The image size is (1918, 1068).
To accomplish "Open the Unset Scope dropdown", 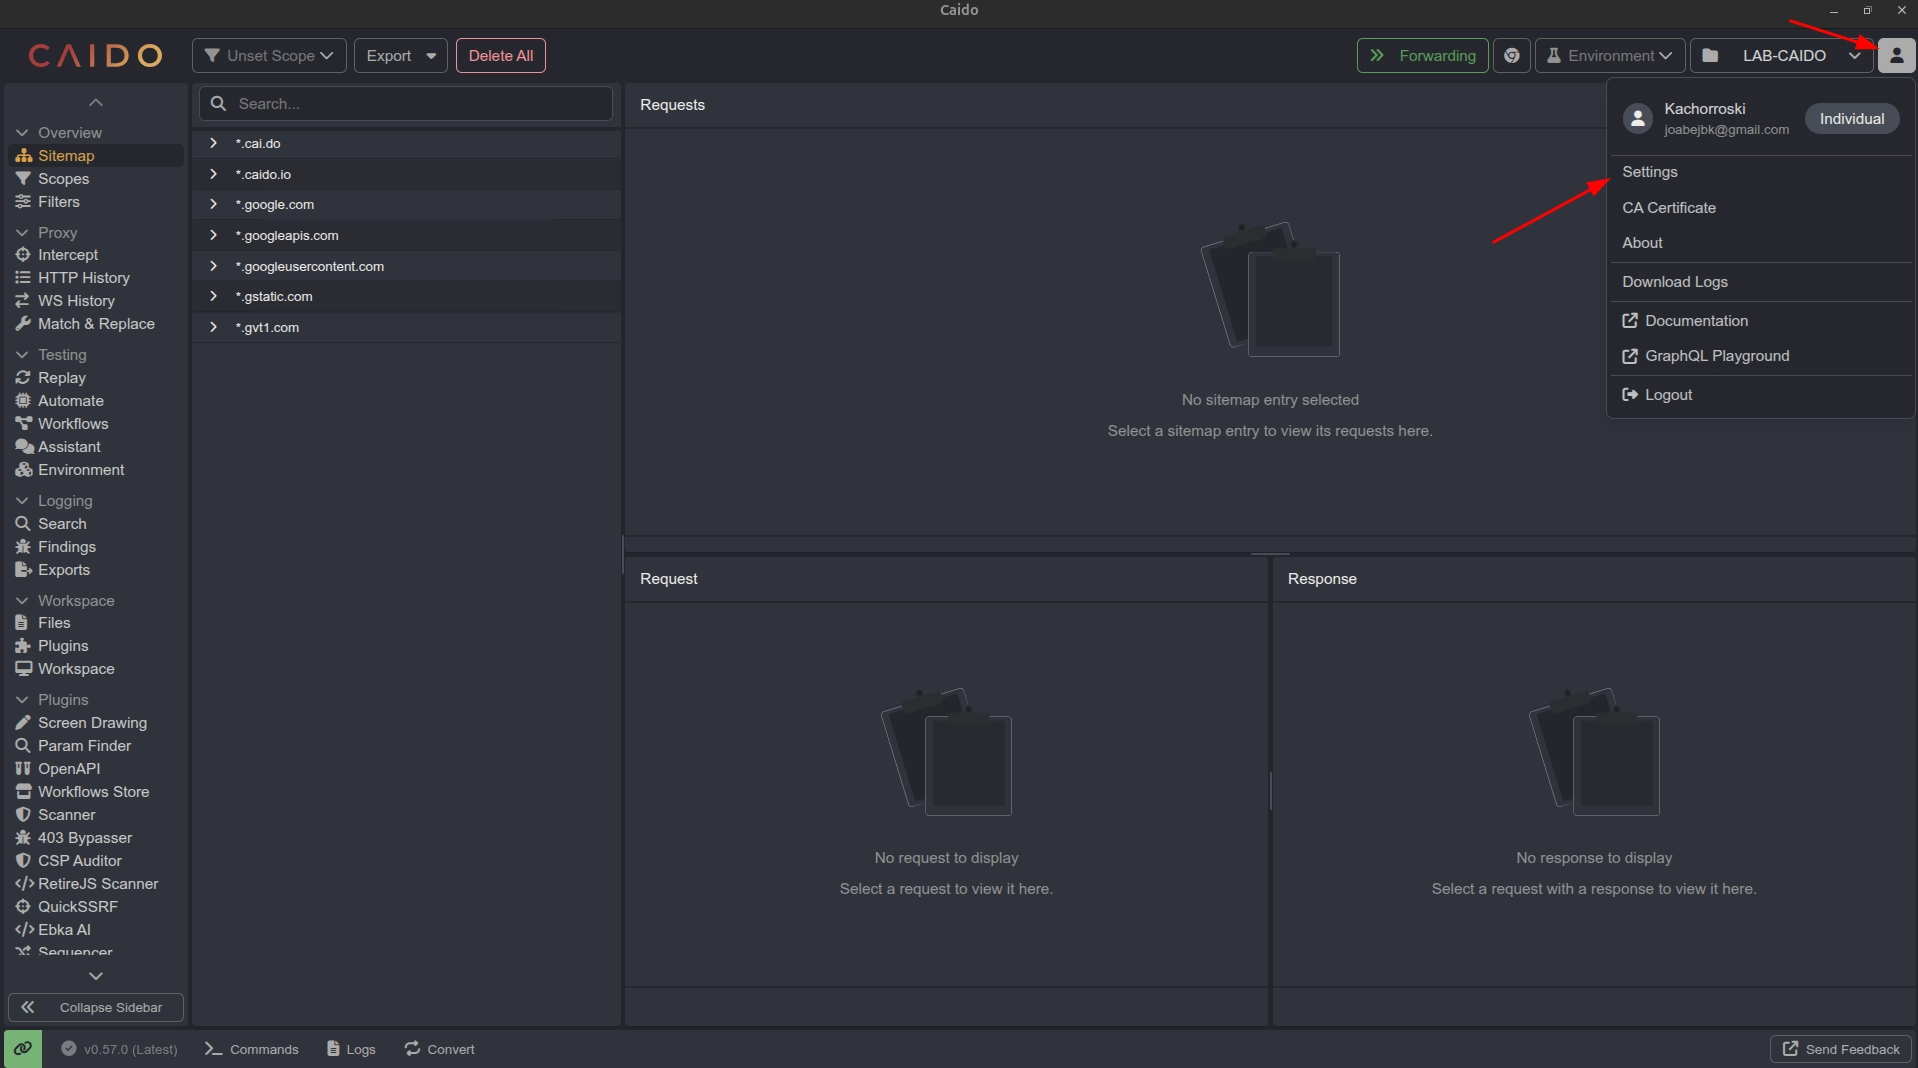I will [x=269, y=56].
